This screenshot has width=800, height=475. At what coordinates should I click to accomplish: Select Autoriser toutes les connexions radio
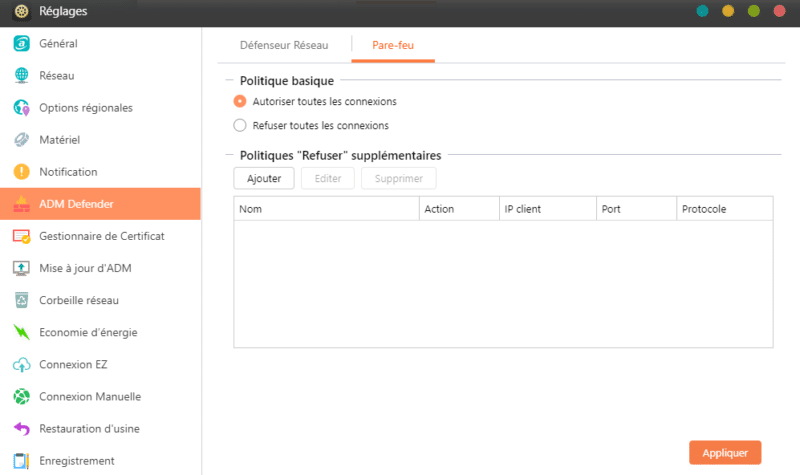tap(240, 101)
